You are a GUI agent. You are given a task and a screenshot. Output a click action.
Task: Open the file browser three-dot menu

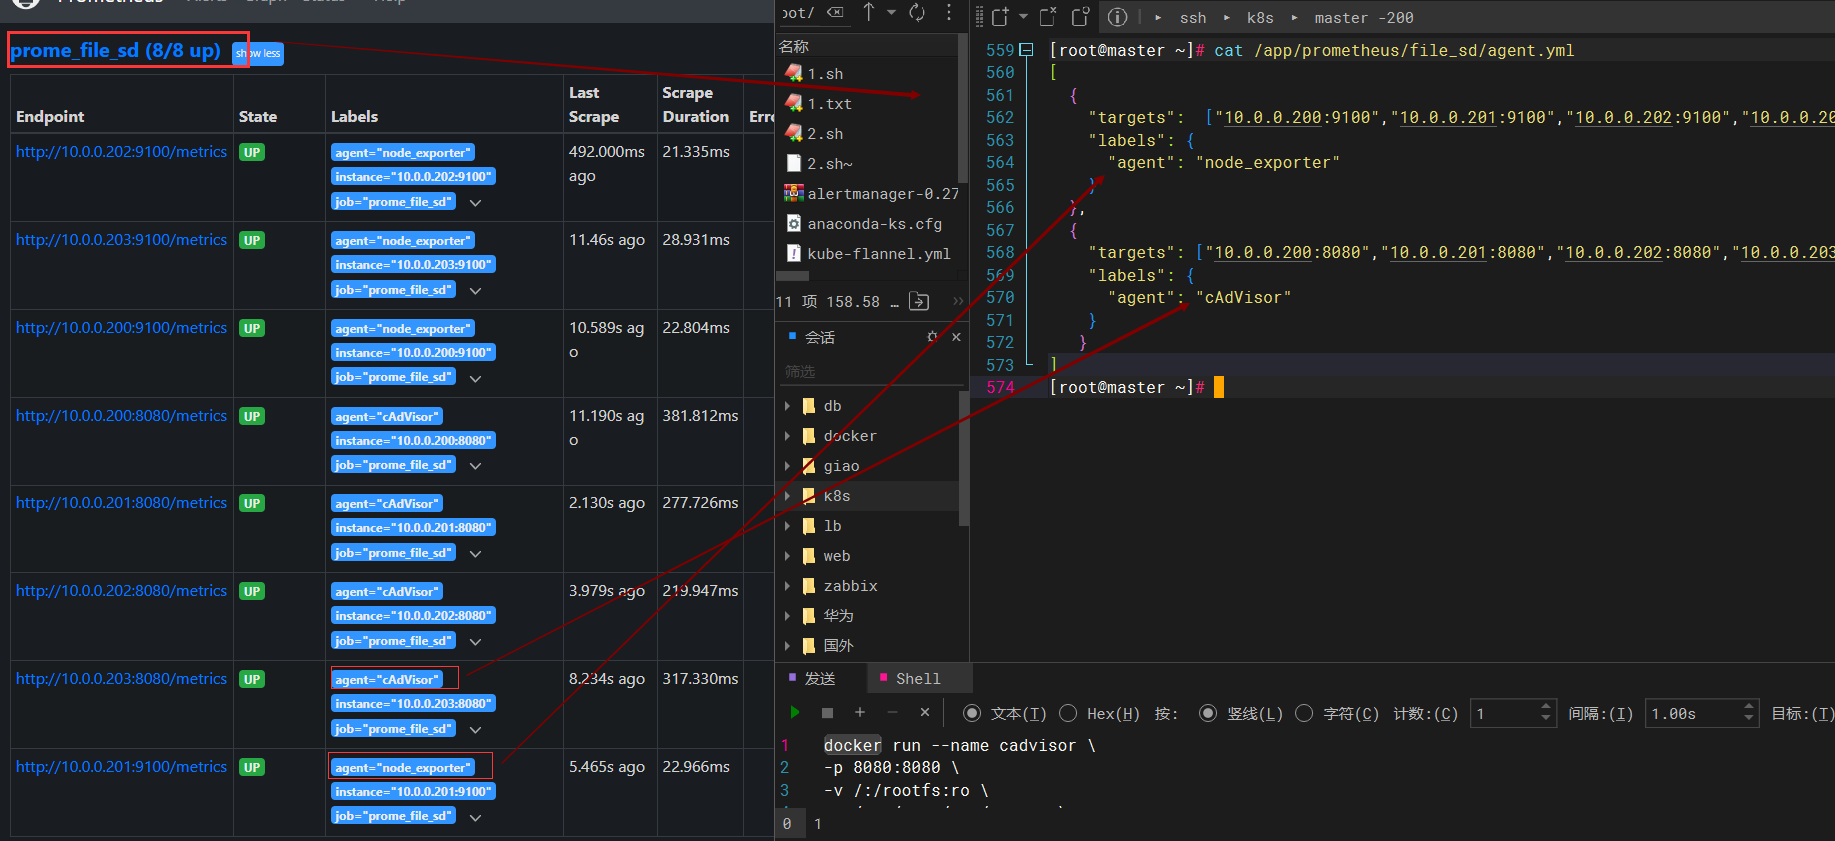949,12
